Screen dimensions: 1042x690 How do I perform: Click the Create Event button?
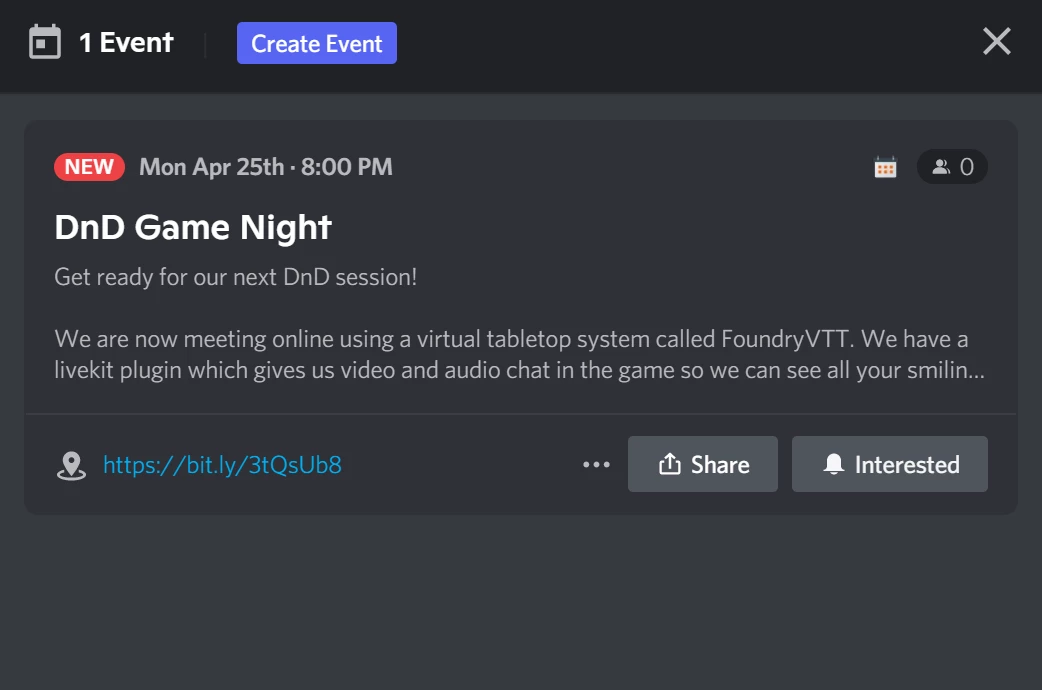pyautogui.click(x=316, y=43)
